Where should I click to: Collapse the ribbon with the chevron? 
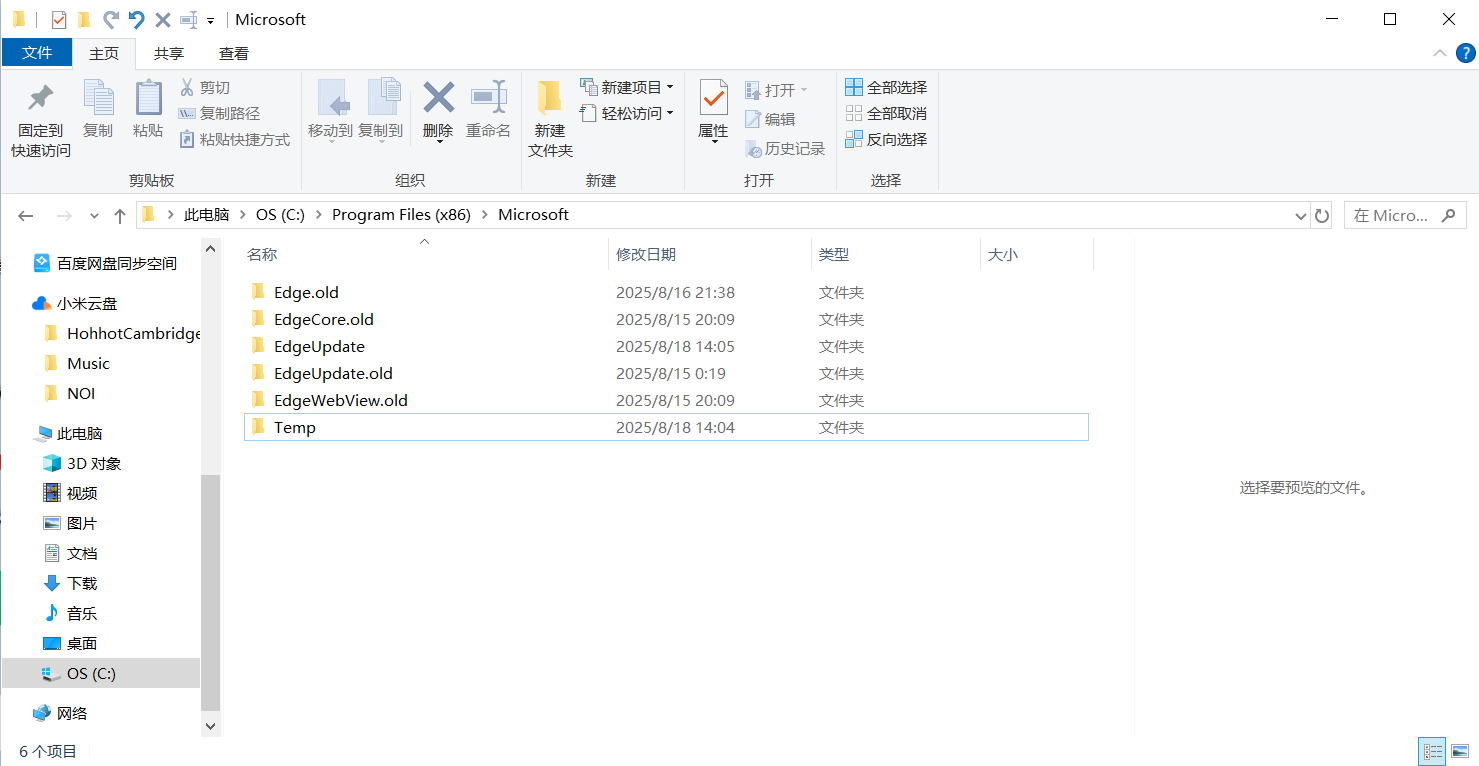(x=1439, y=53)
